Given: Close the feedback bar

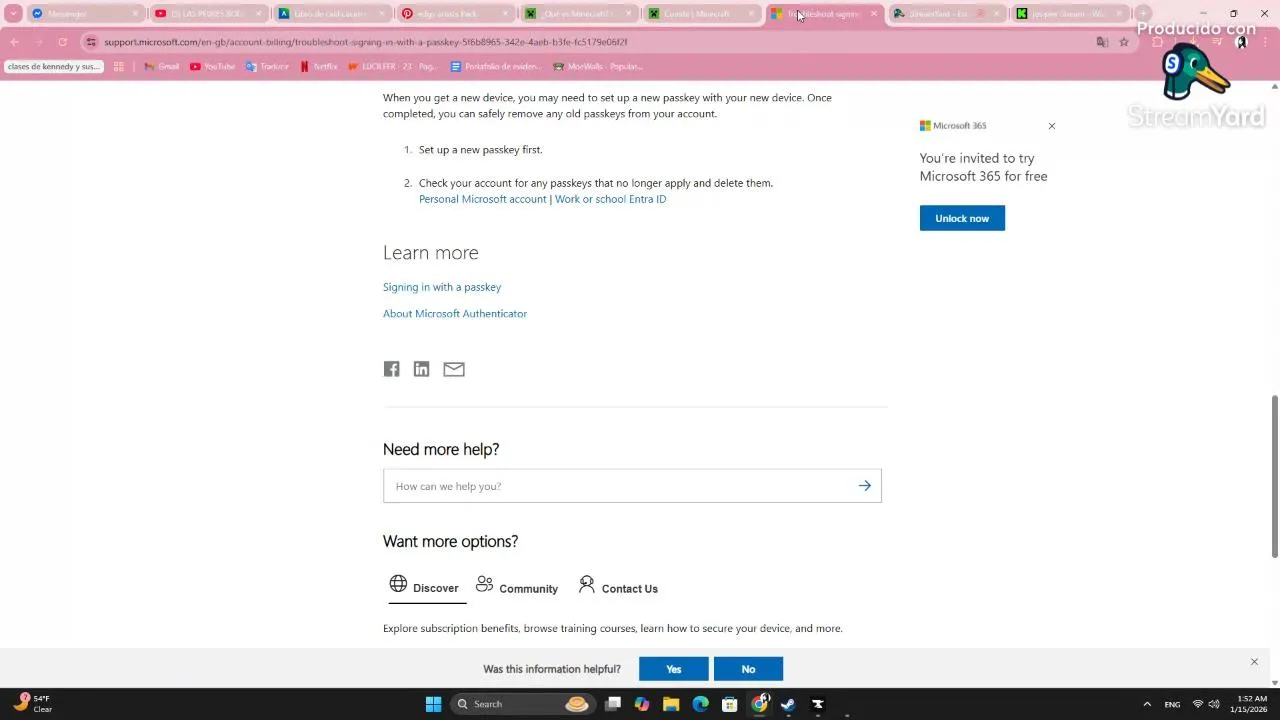Looking at the screenshot, I should (x=1254, y=662).
